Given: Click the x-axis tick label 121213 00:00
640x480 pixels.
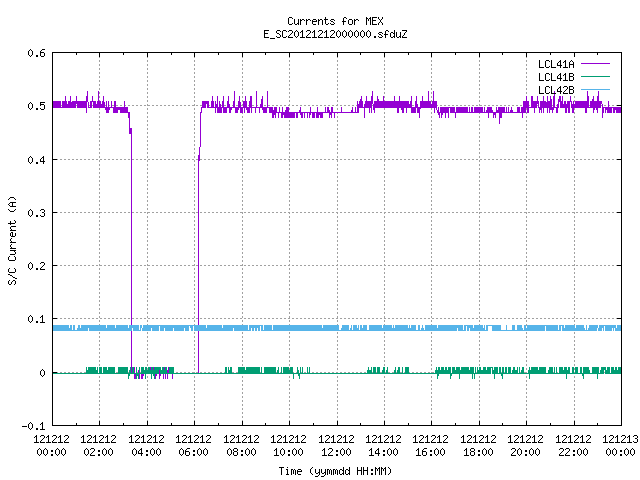Looking at the screenshot, I should [x=620, y=446].
